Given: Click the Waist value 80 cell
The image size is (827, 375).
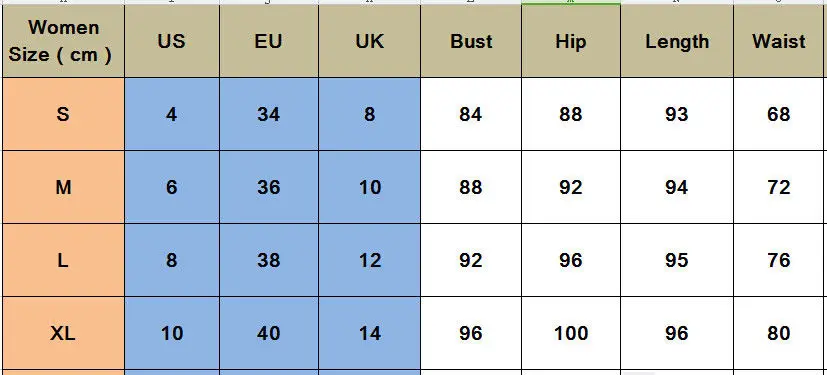Looking at the screenshot, I should click(781, 333).
